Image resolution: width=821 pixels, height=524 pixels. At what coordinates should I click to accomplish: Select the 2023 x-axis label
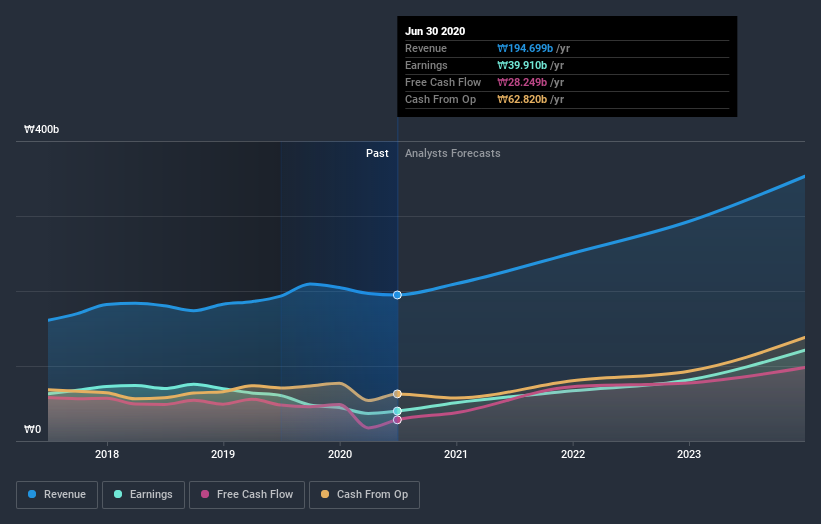689,454
